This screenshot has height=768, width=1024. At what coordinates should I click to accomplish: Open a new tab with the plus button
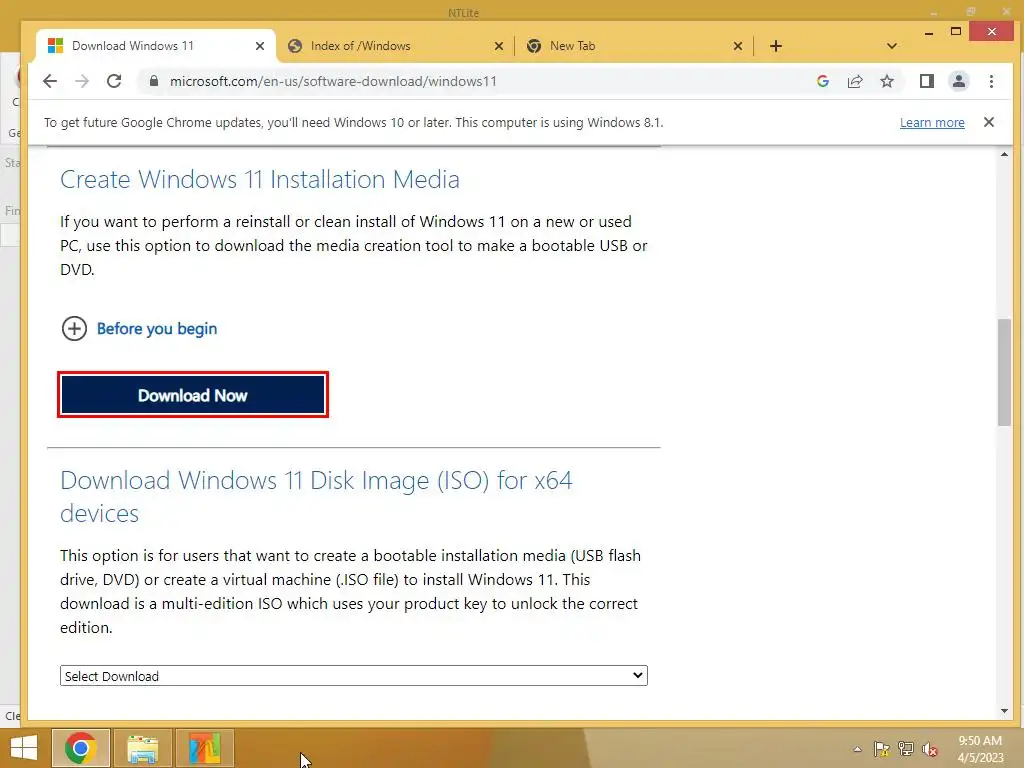pyautogui.click(x=776, y=46)
